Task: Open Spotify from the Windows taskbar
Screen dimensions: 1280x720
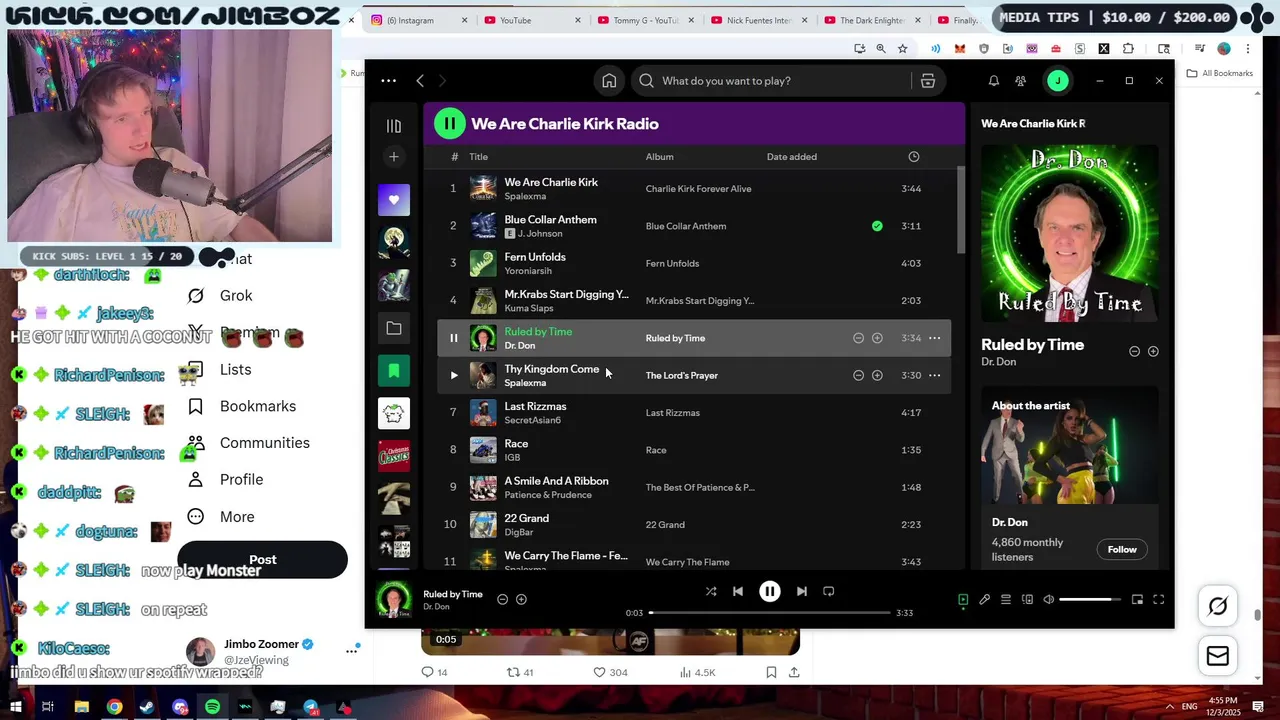Action: [212, 707]
